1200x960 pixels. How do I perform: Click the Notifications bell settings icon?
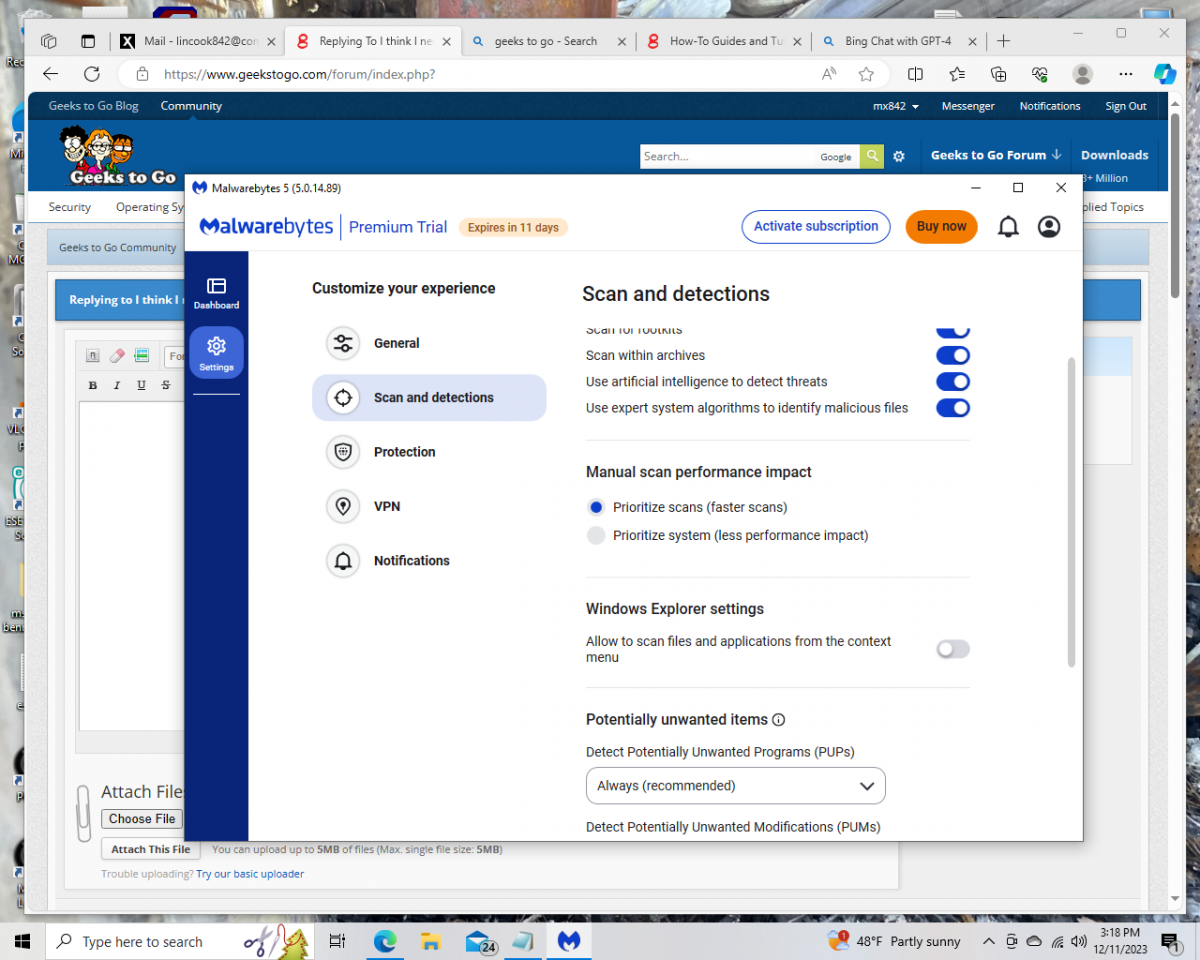coord(343,561)
